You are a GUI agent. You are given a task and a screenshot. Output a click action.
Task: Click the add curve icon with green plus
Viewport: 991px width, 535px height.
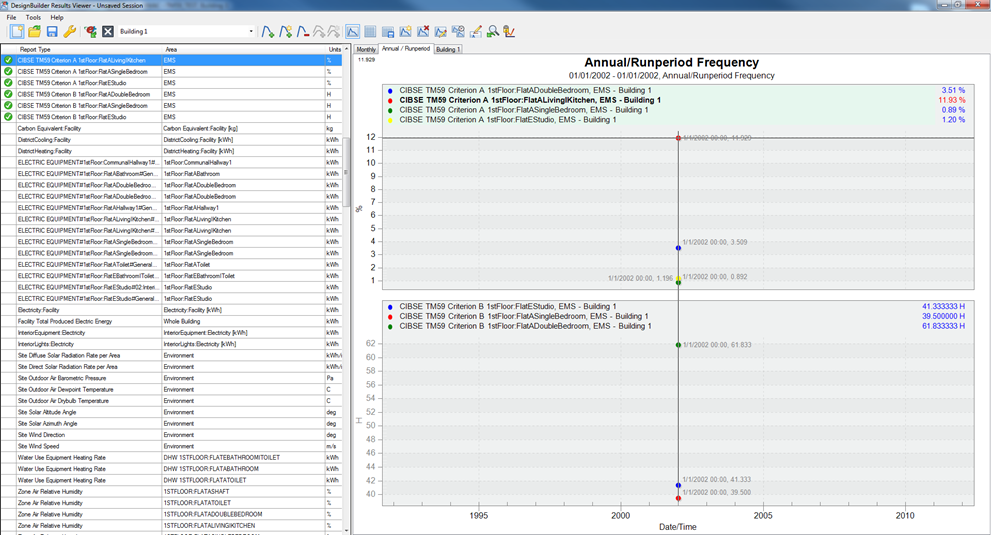tap(268, 32)
